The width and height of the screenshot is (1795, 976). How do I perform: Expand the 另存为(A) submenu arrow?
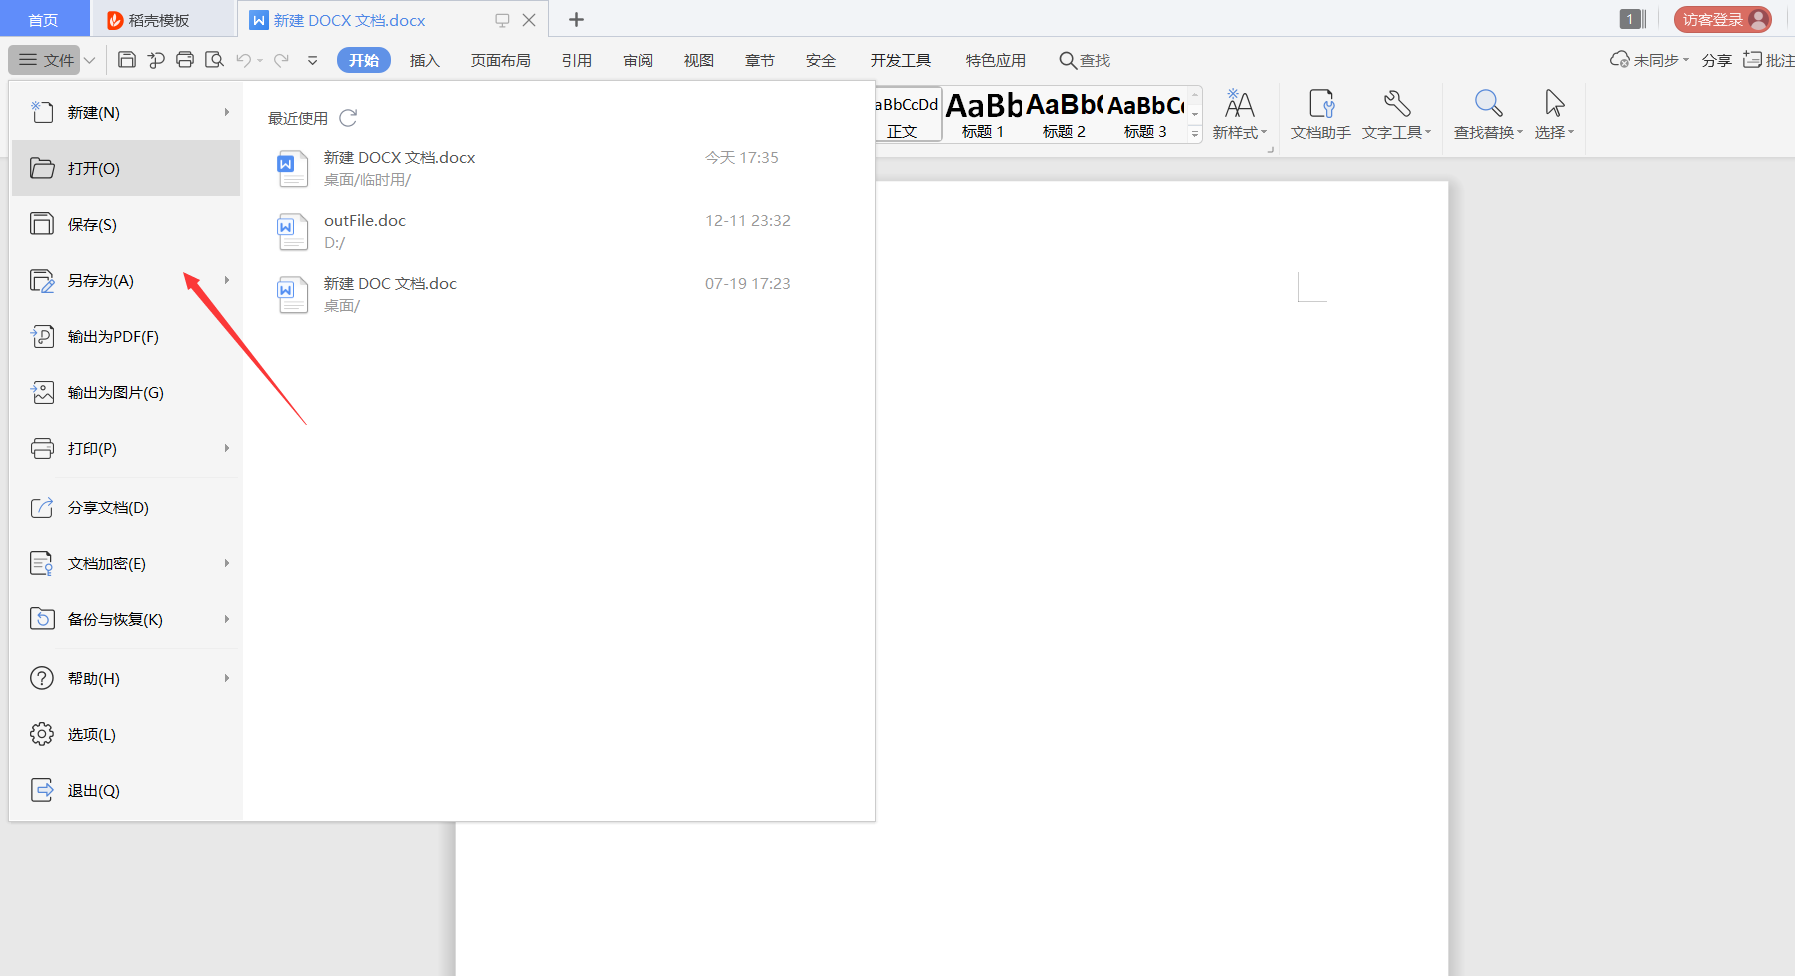pyautogui.click(x=227, y=280)
